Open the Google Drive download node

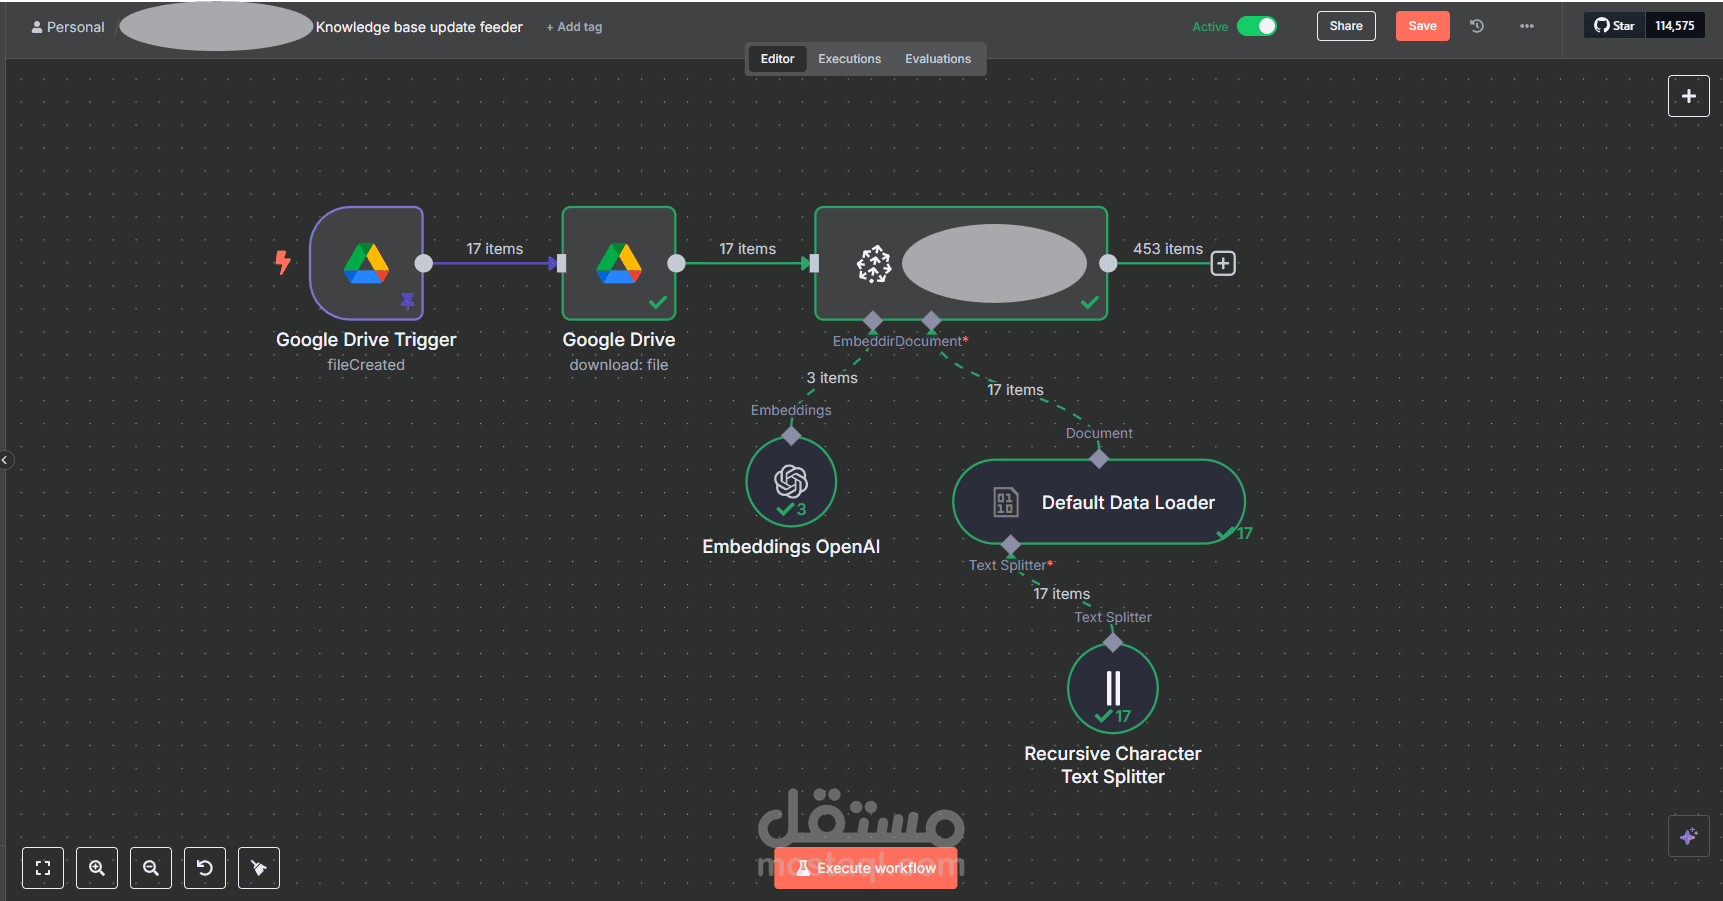tap(618, 263)
